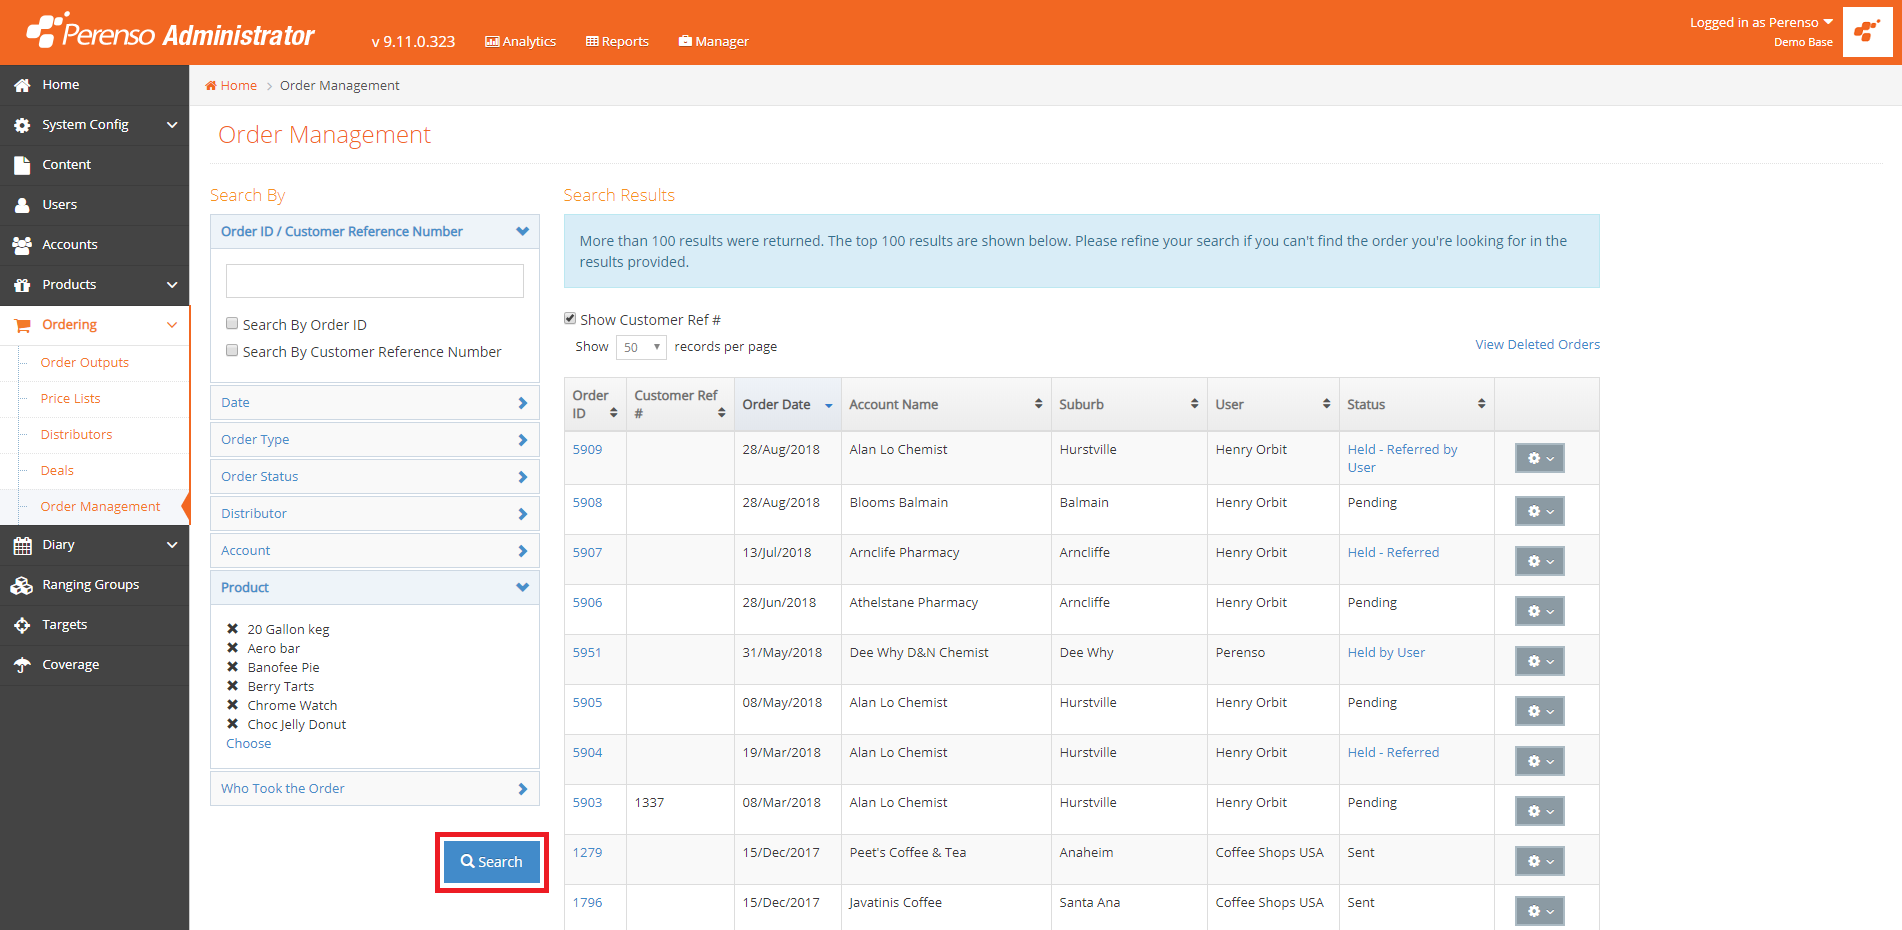Remove the Aero bar product filter
This screenshot has width=1902, height=930.
coord(232,648)
